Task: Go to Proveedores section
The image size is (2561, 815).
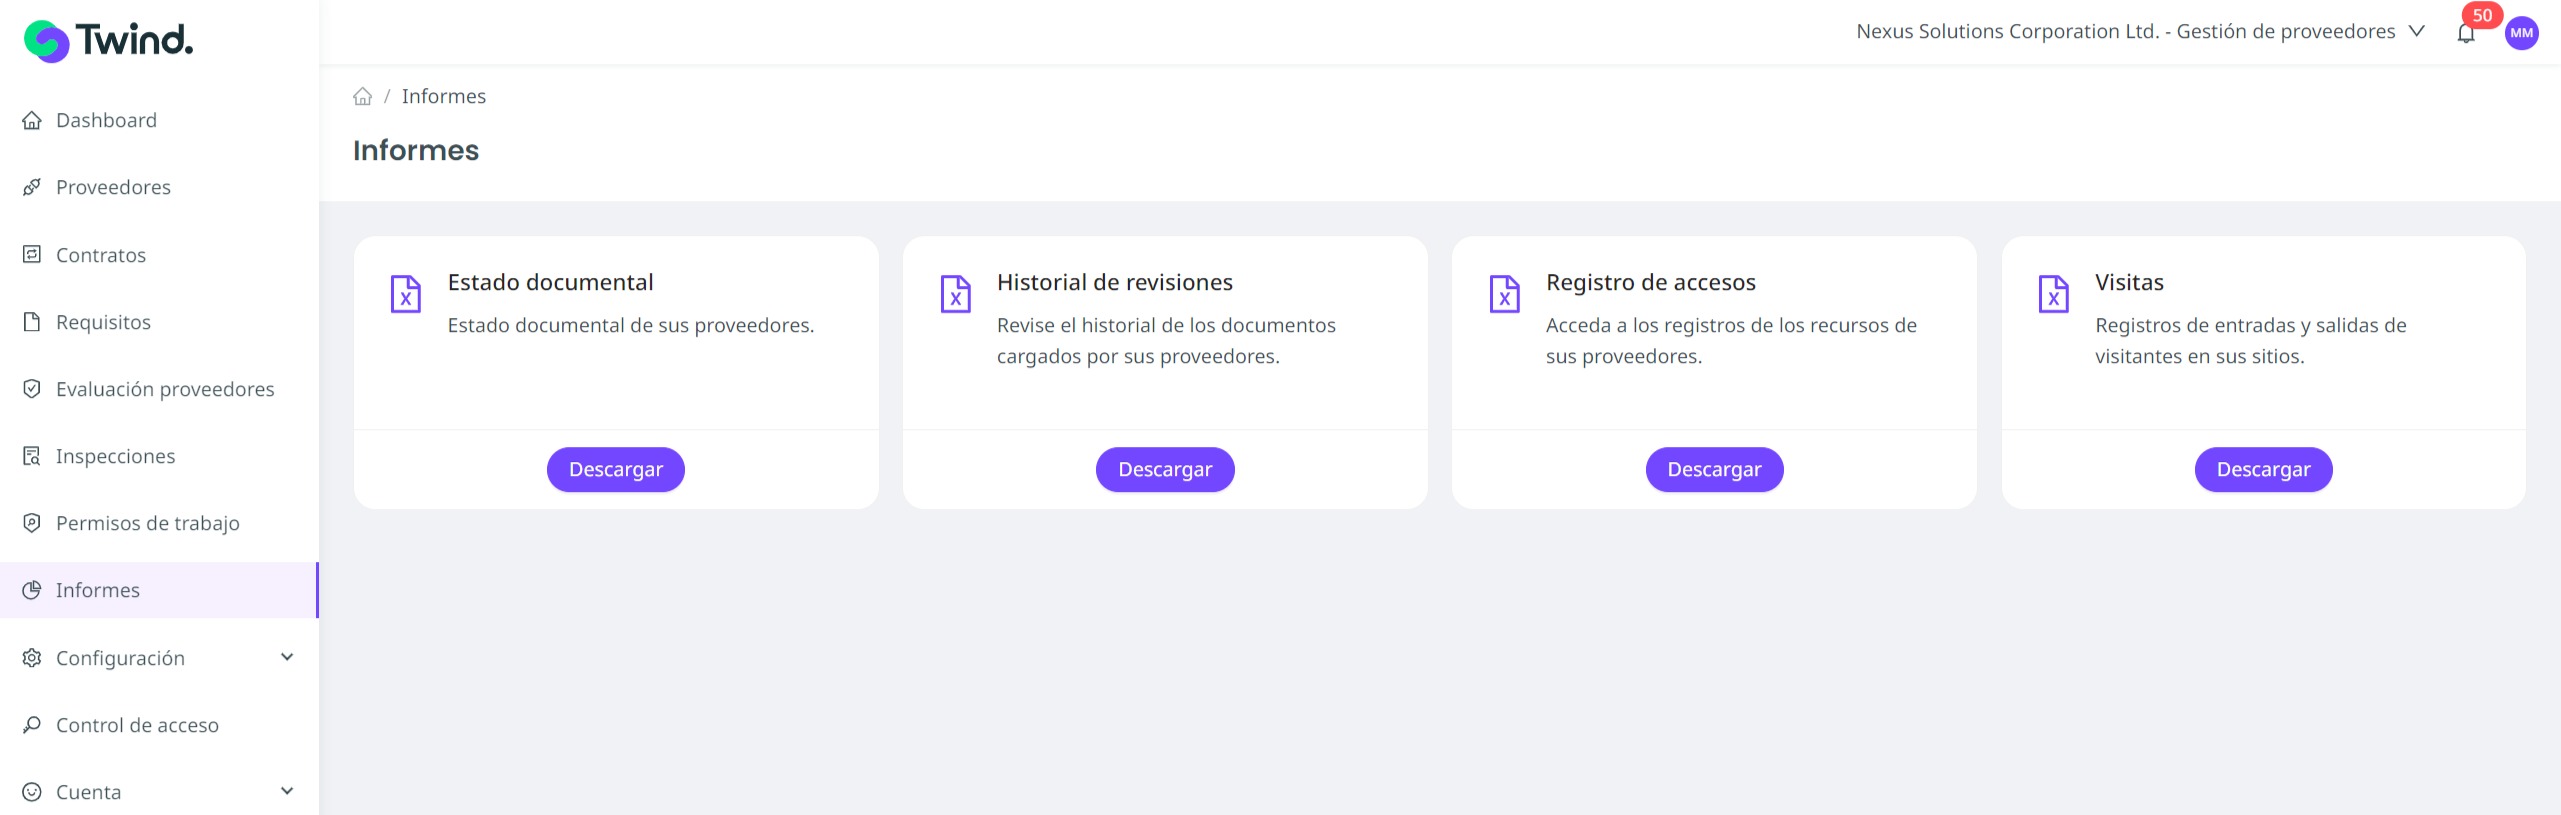Action: pyautogui.click(x=159, y=187)
